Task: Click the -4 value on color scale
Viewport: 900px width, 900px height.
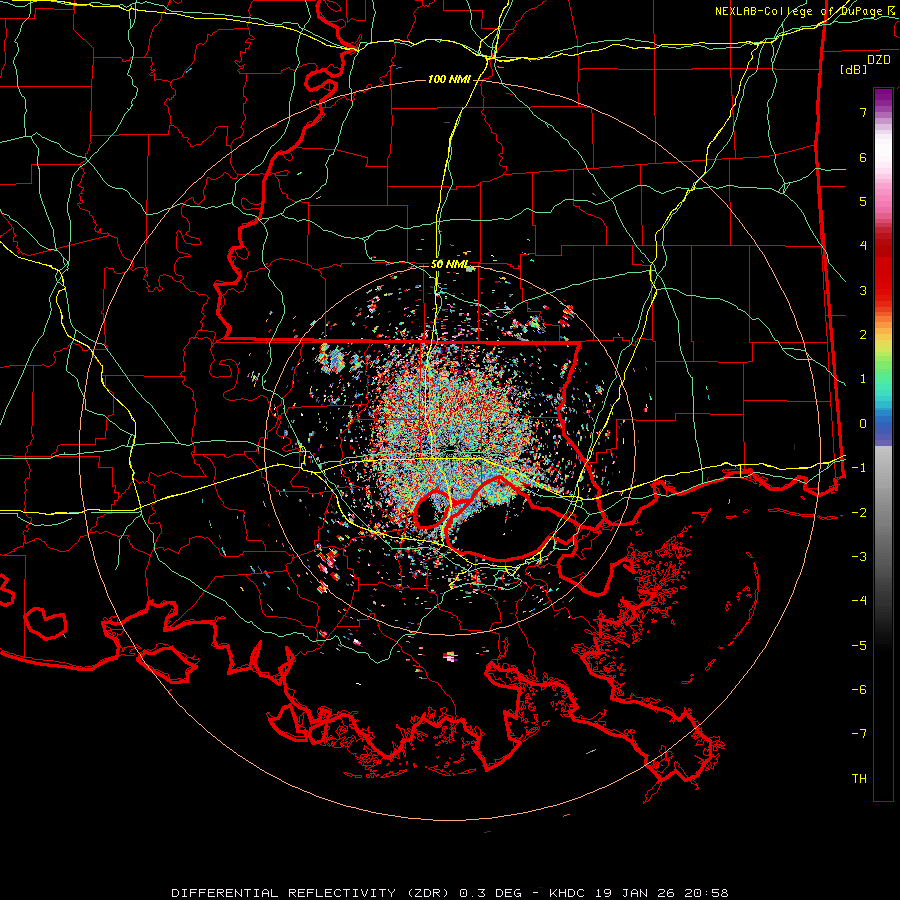Action: (859, 601)
